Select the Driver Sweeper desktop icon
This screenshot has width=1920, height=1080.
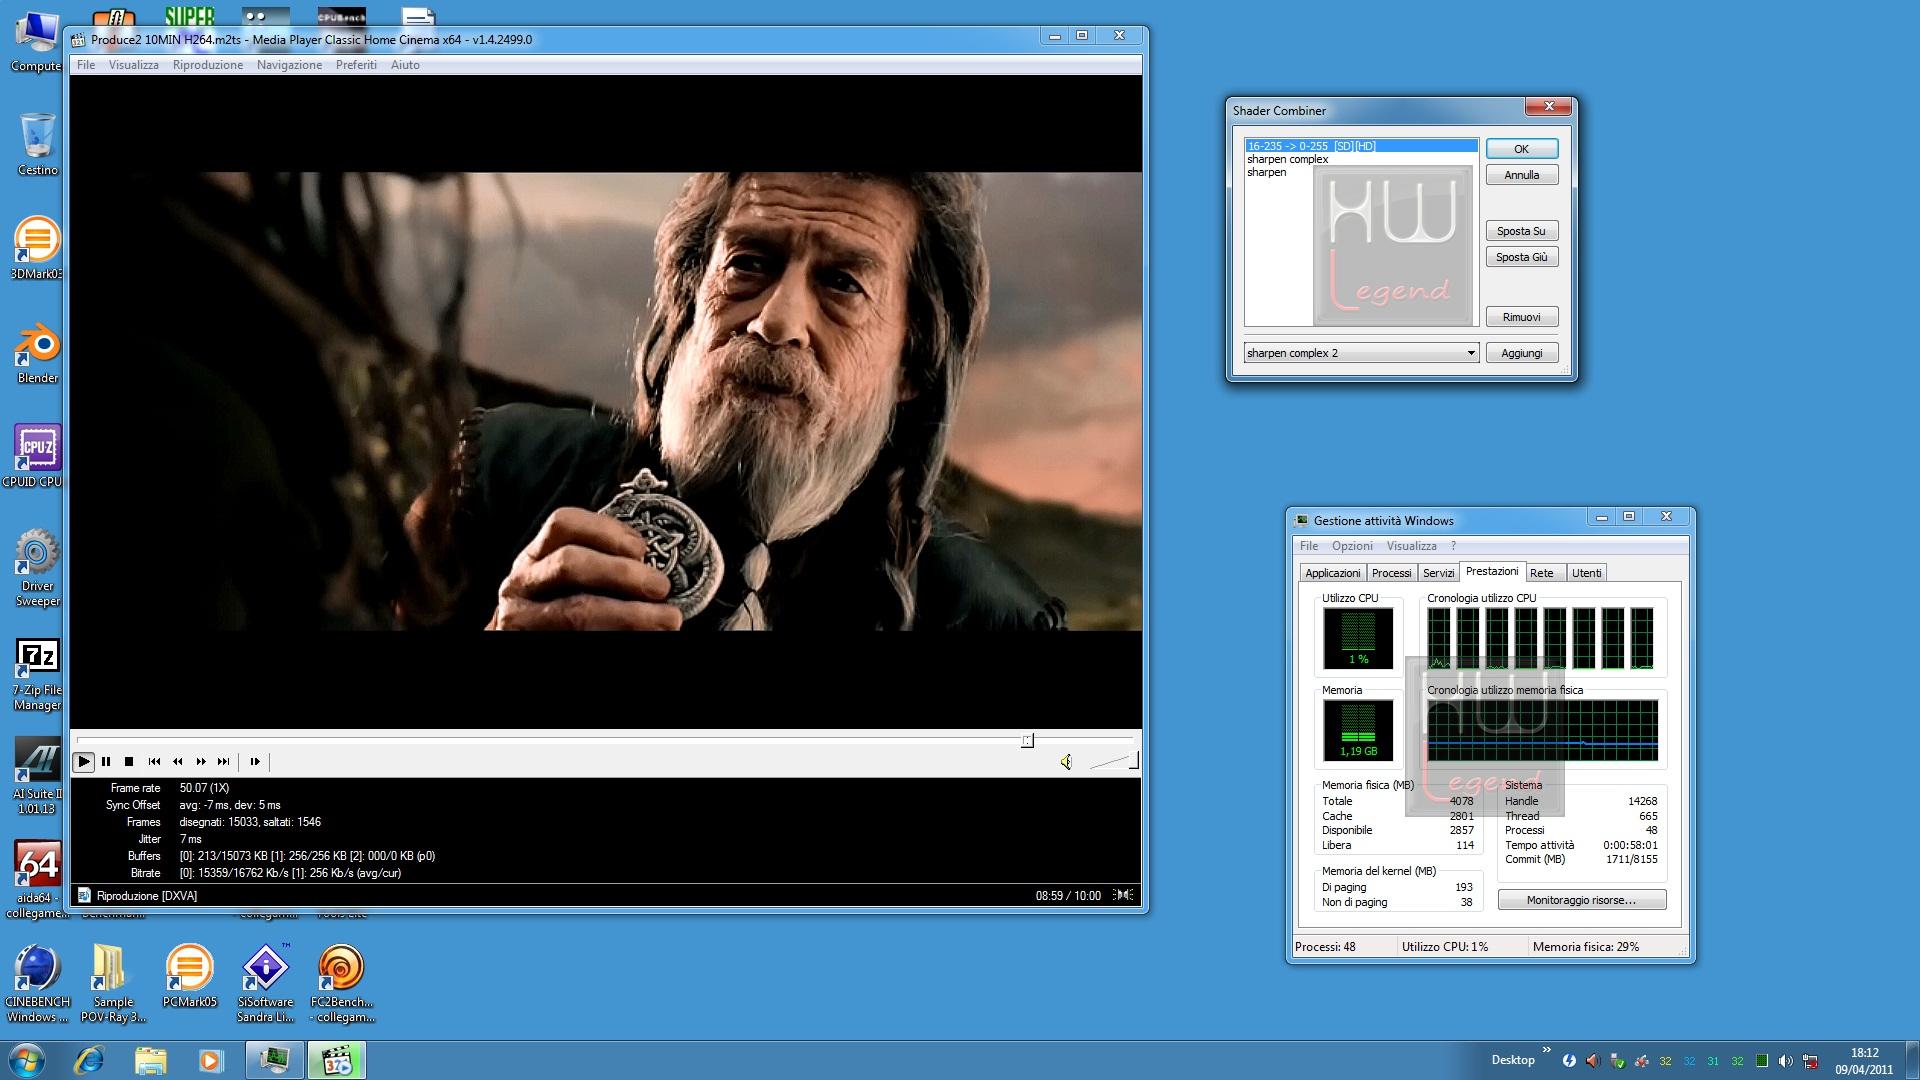tap(38, 567)
